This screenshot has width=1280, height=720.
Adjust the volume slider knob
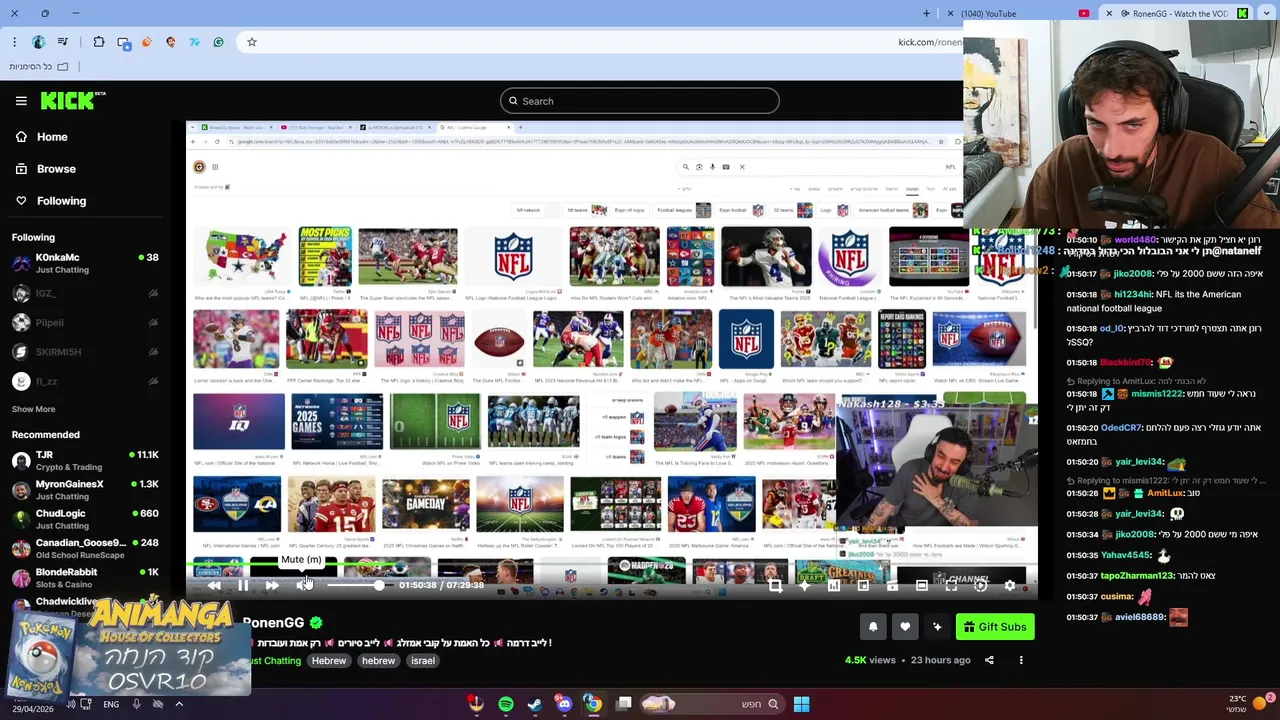coord(379,586)
